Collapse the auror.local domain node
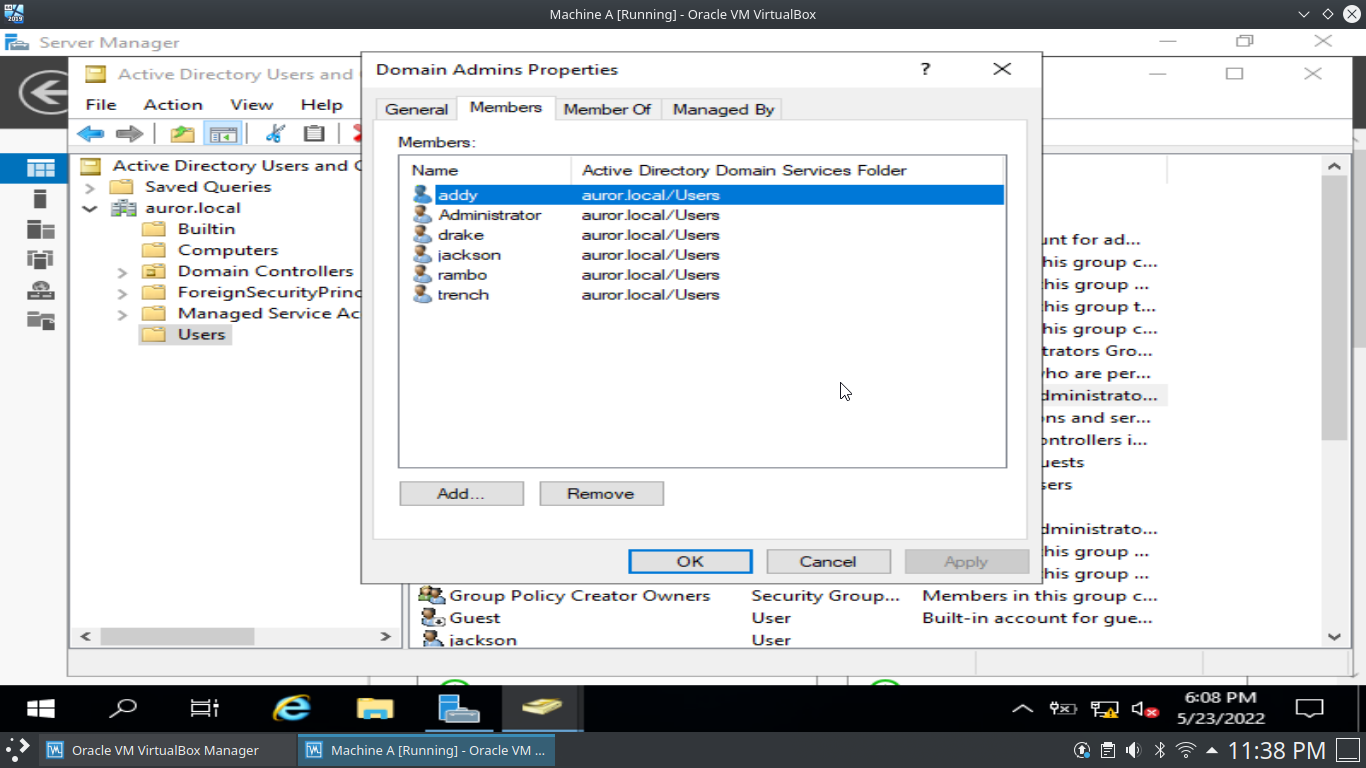 (x=90, y=209)
